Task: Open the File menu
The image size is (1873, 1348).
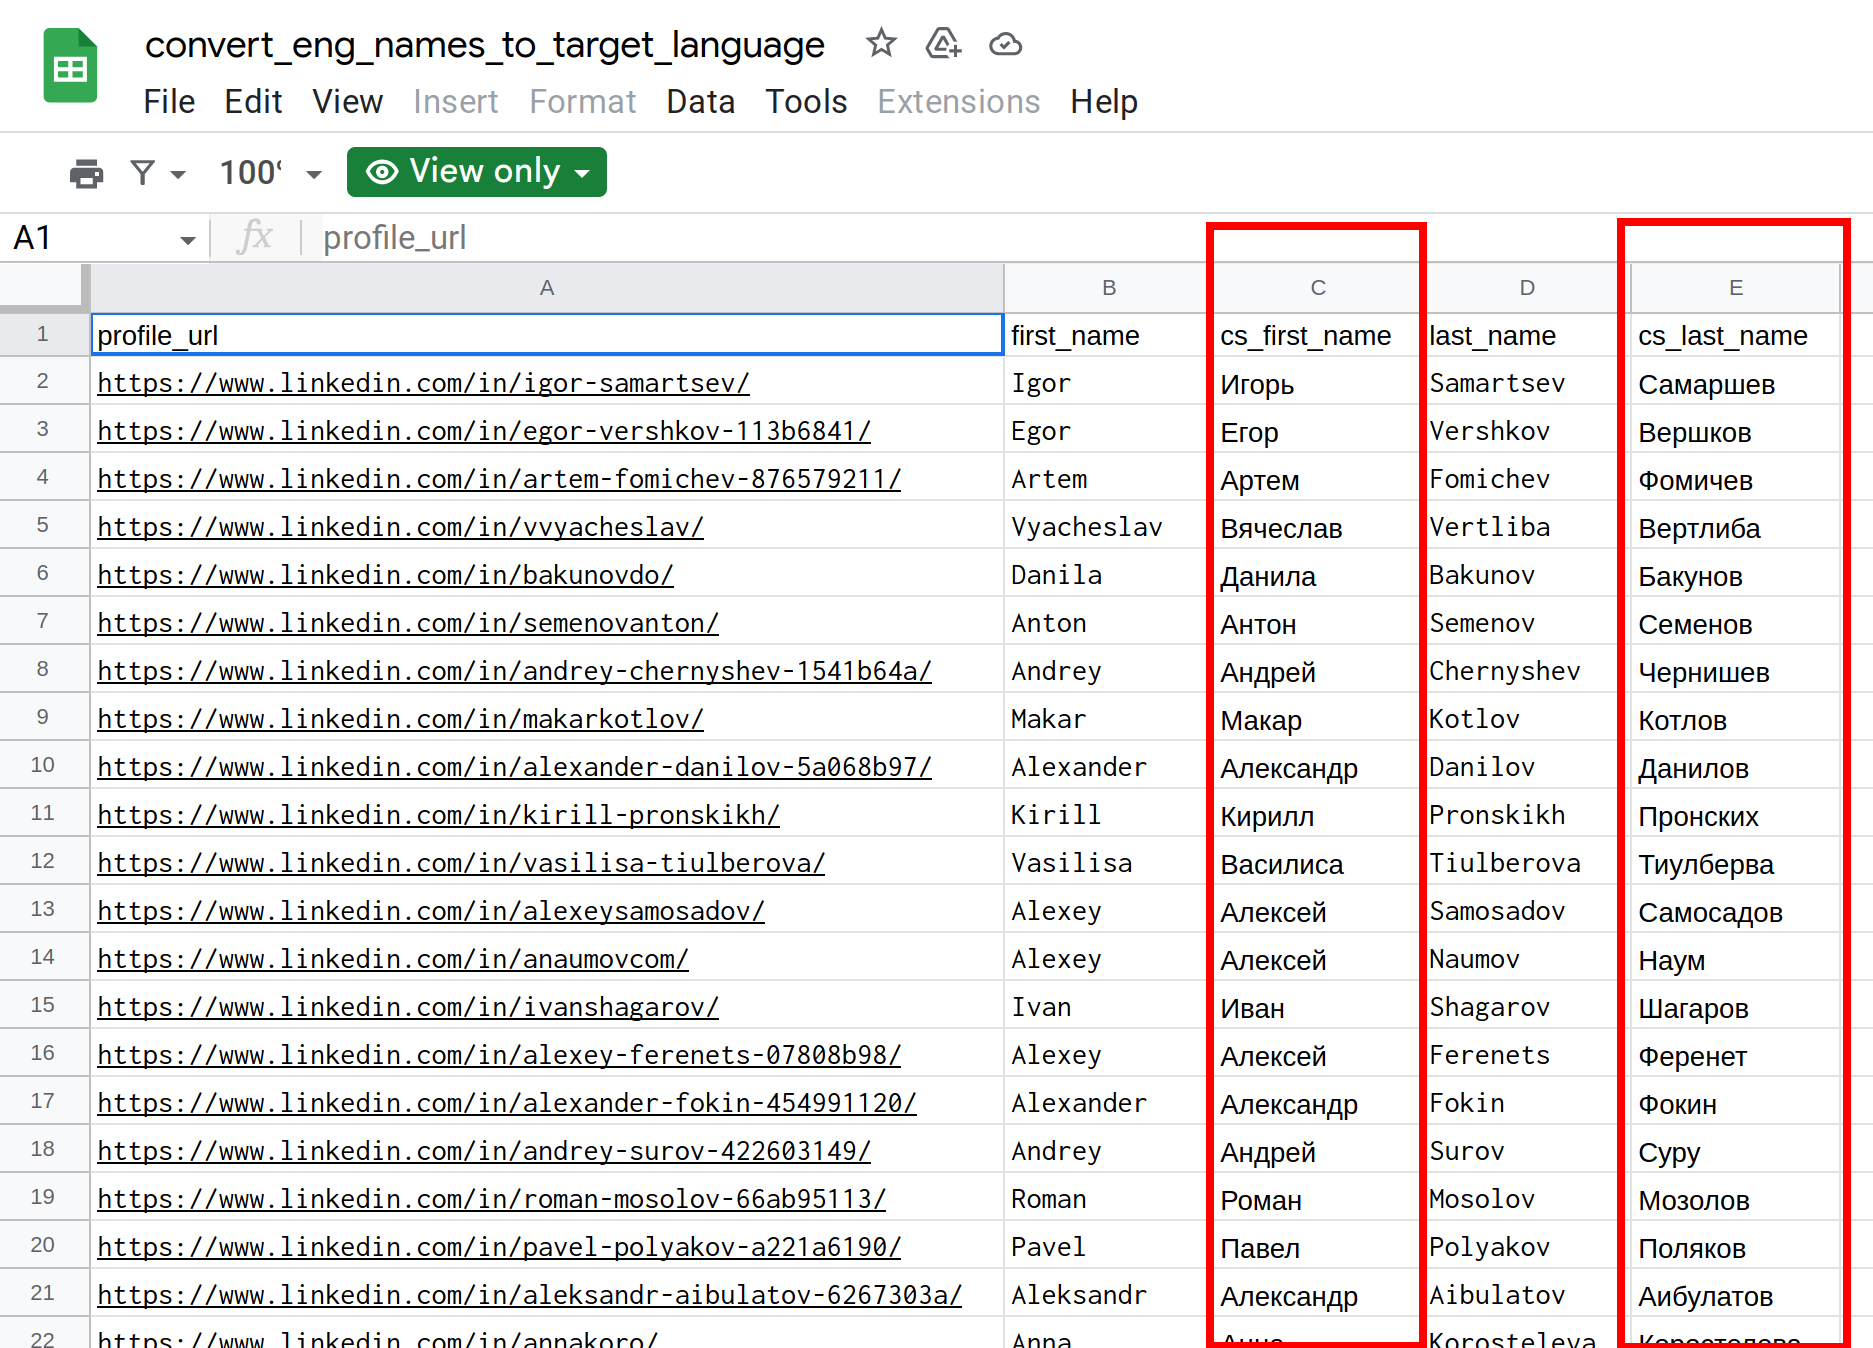Action: (x=169, y=102)
